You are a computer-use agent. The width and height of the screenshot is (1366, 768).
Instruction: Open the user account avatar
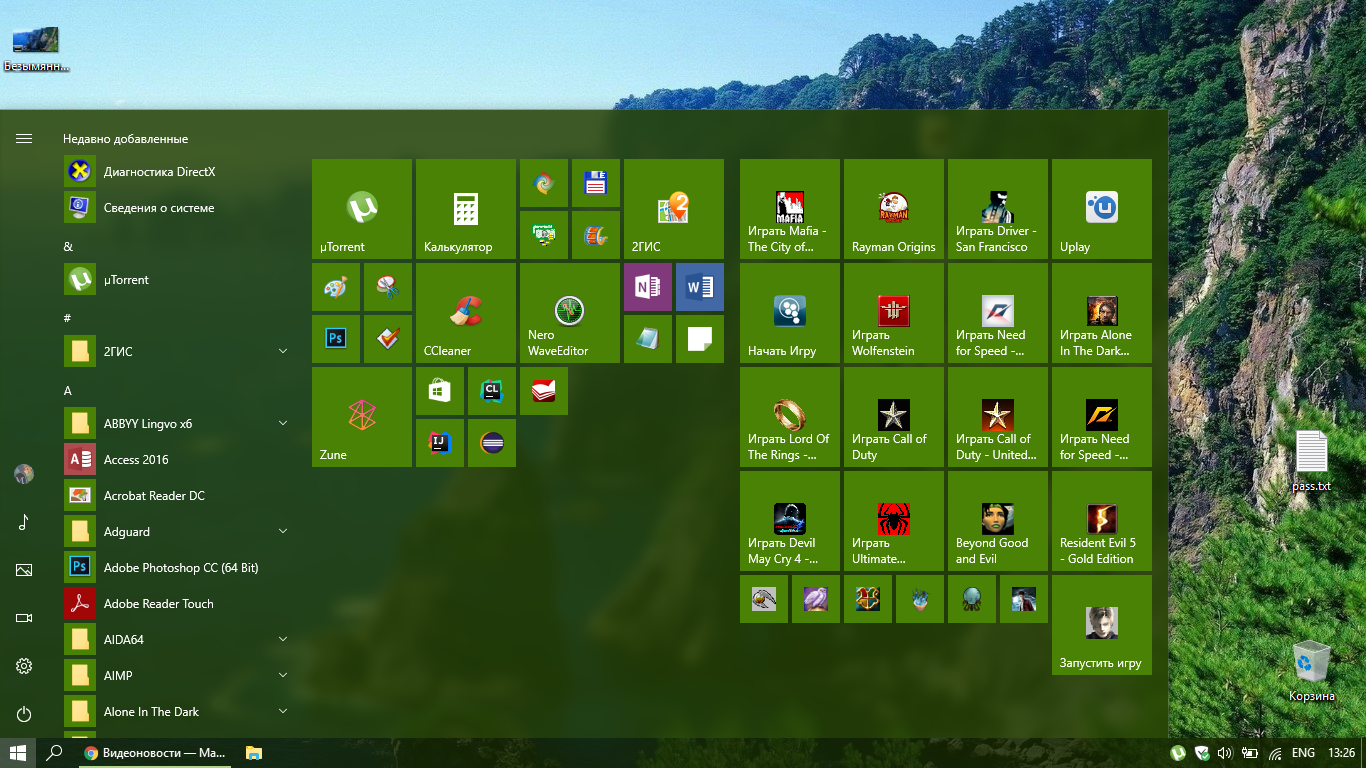point(24,474)
